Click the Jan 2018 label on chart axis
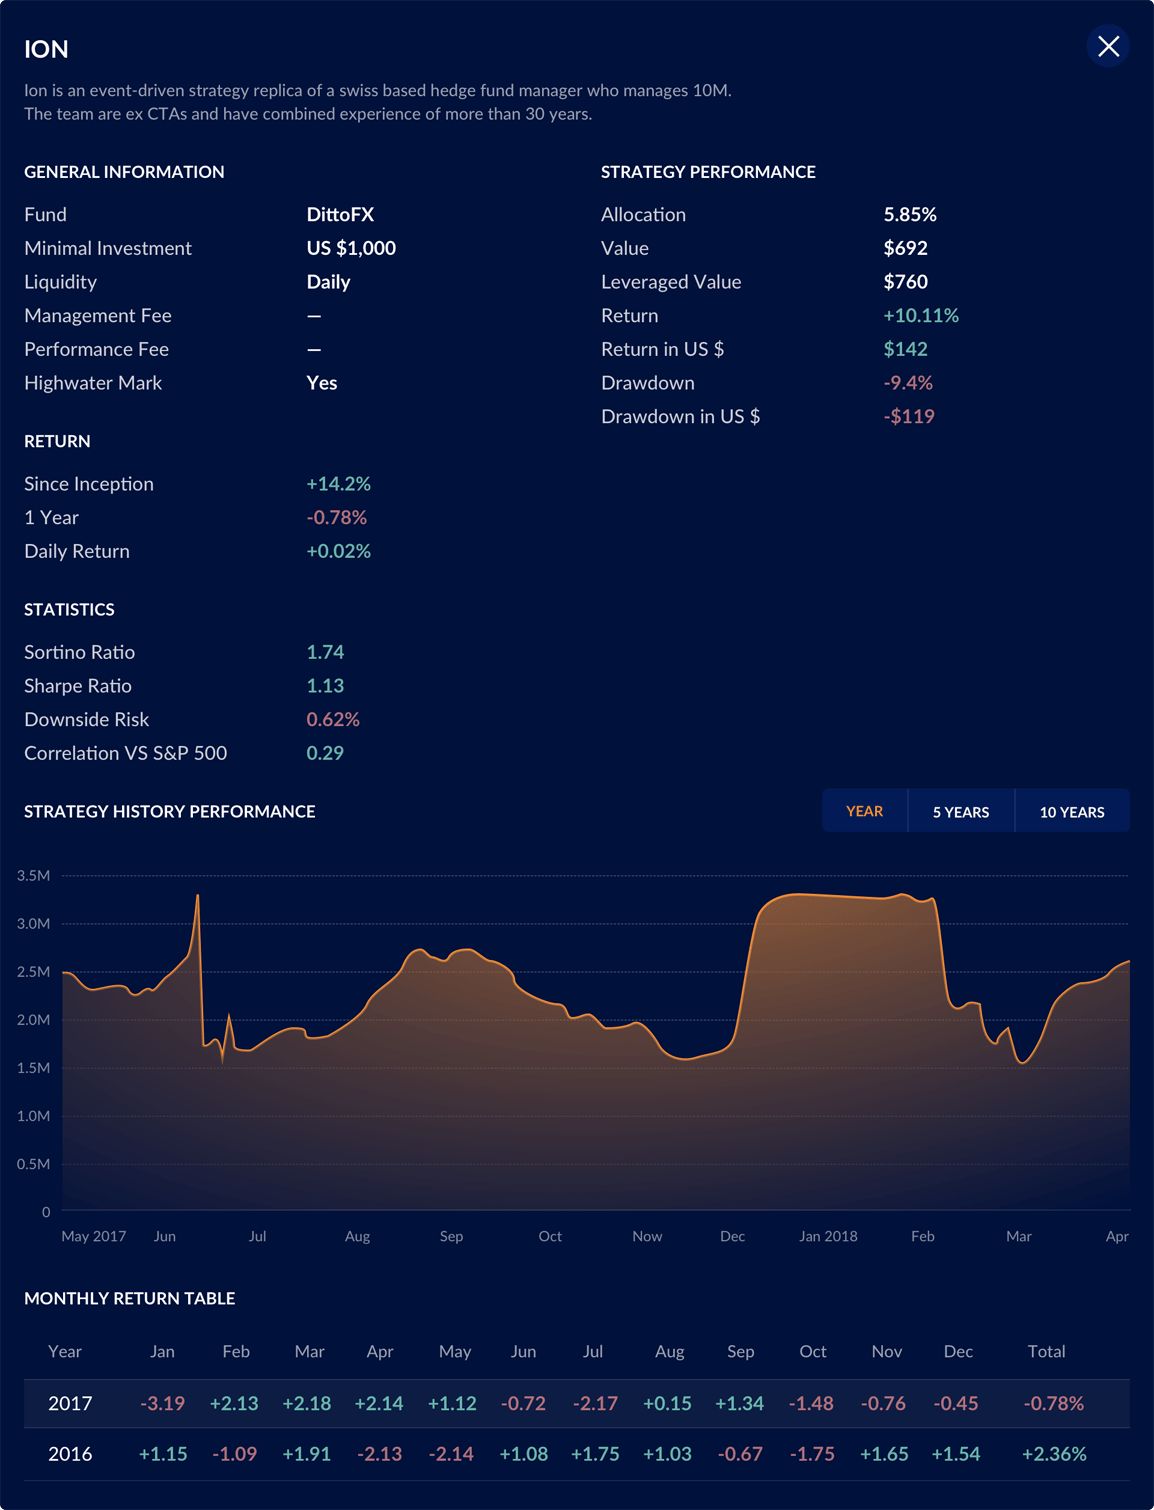 pyautogui.click(x=828, y=1236)
